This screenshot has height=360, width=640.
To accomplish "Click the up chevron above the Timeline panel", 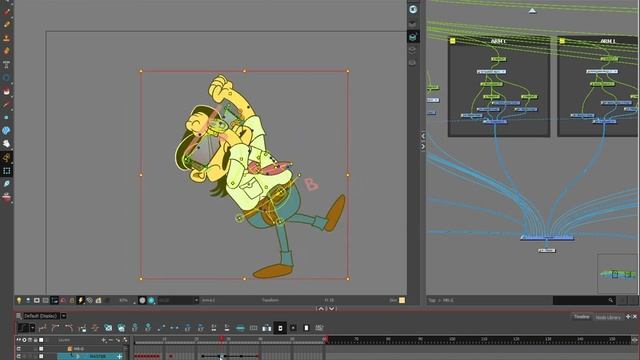I will point(320,309).
